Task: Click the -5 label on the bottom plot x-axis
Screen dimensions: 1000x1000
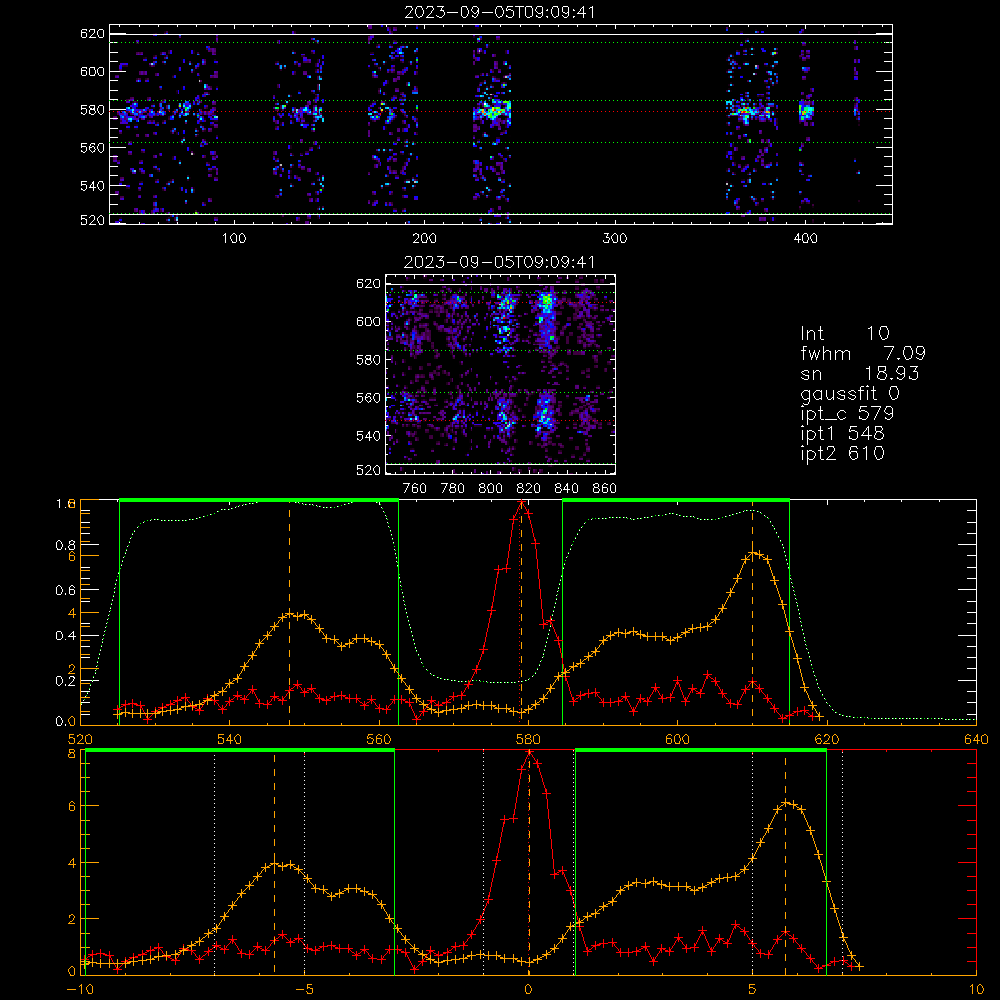Action: 304,990
